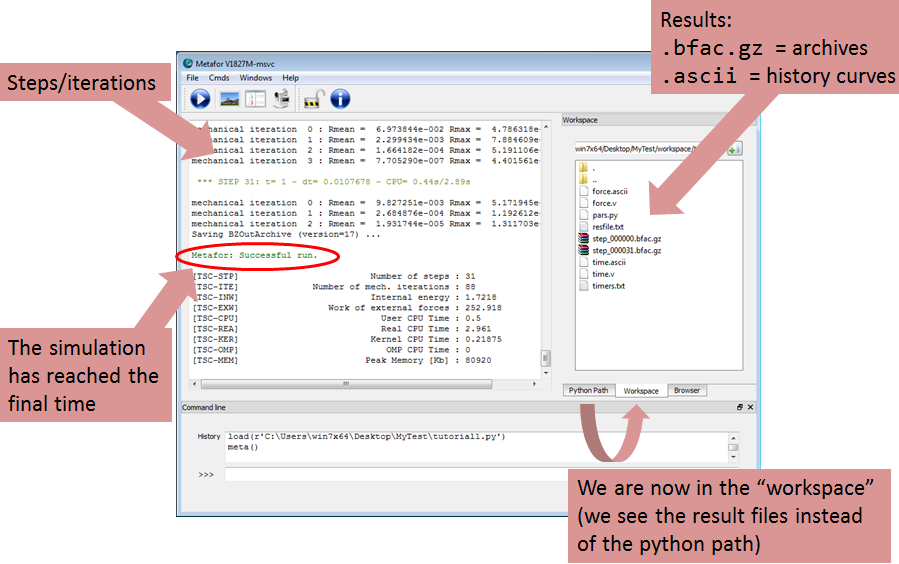Select the Workspace tab
This screenshot has width=899, height=564.
[641, 391]
